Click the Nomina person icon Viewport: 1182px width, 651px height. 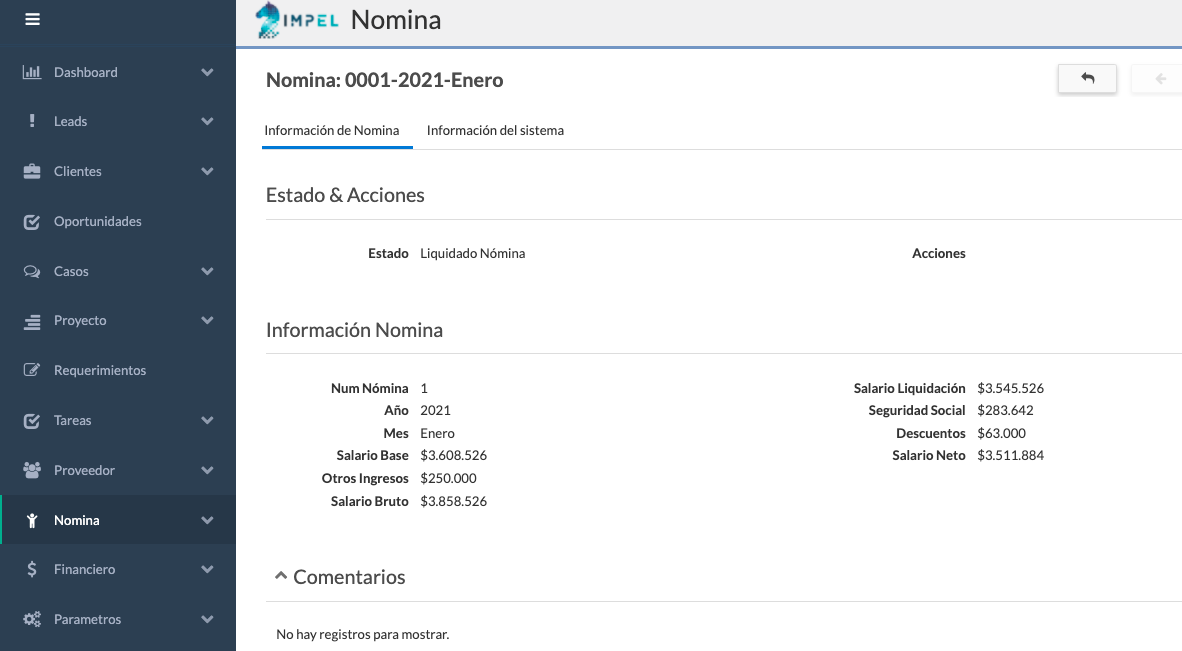(x=32, y=520)
